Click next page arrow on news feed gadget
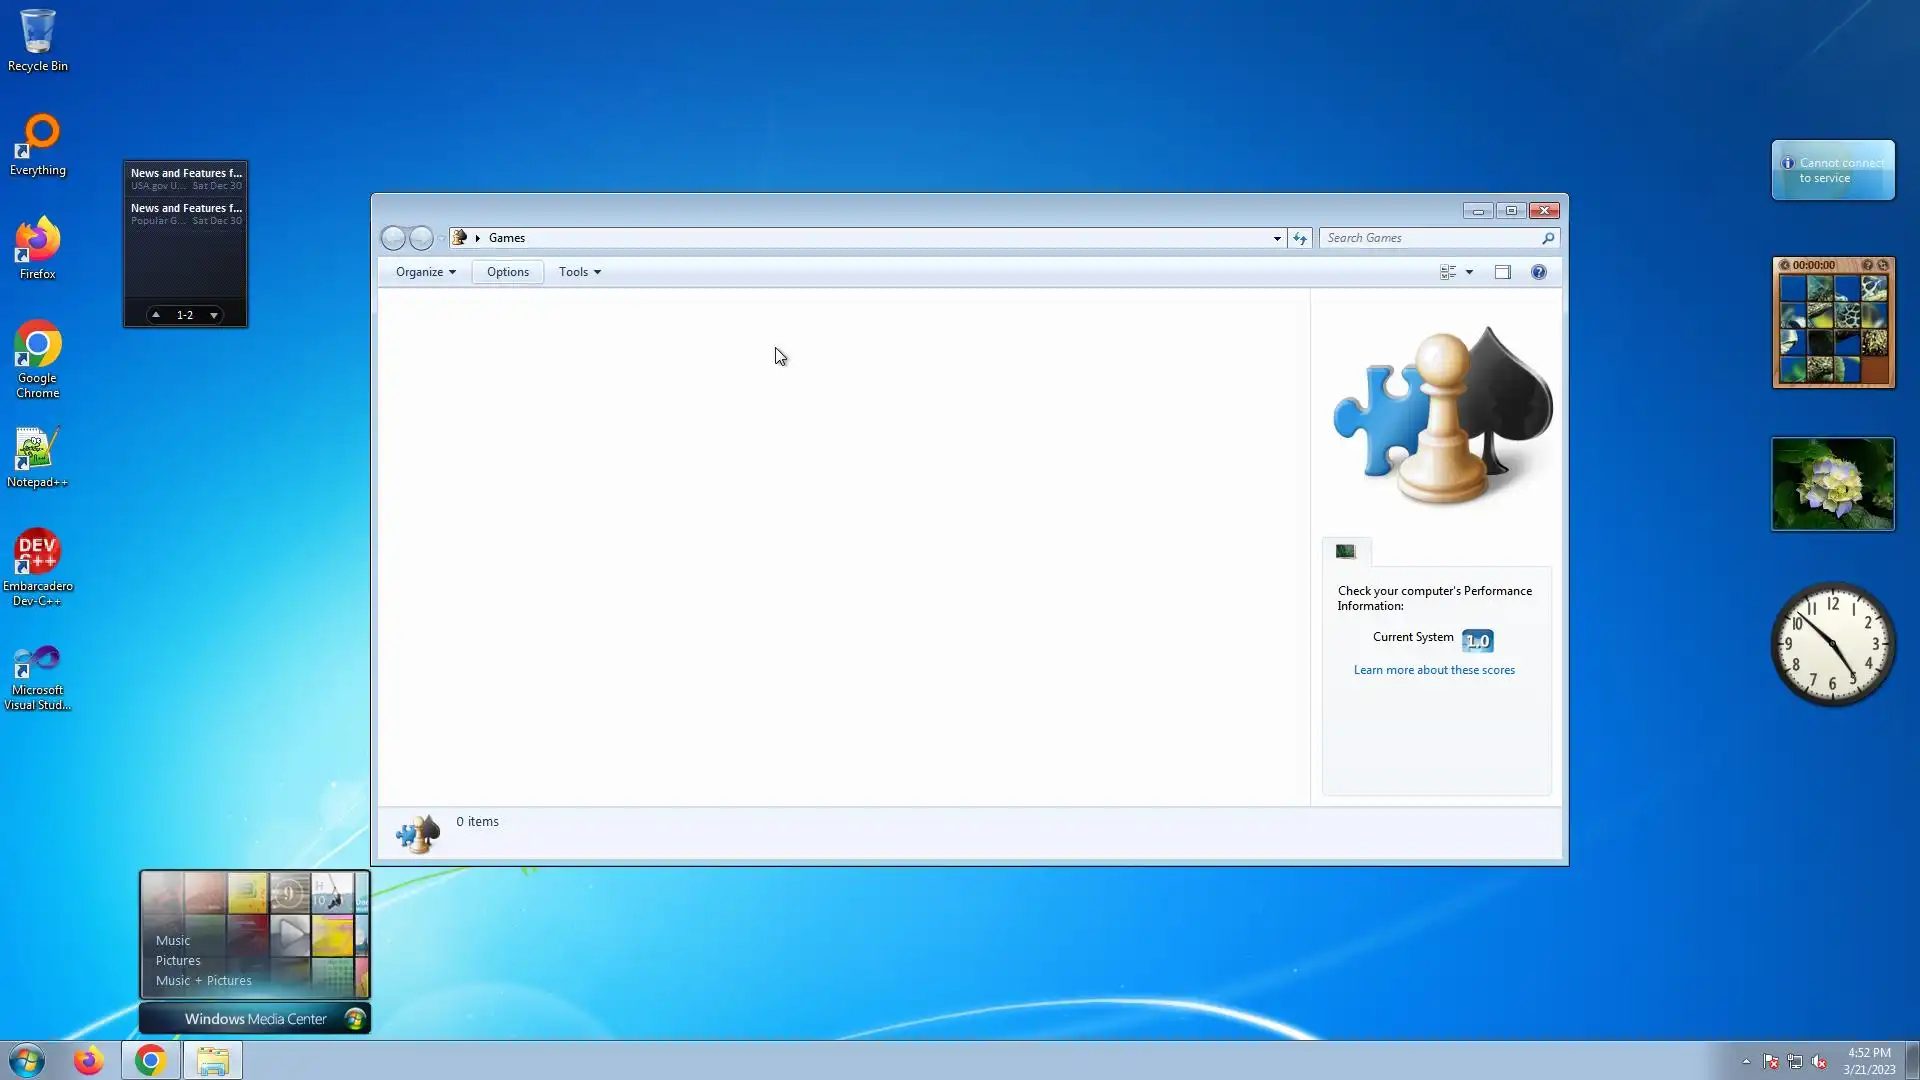 click(213, 315)
